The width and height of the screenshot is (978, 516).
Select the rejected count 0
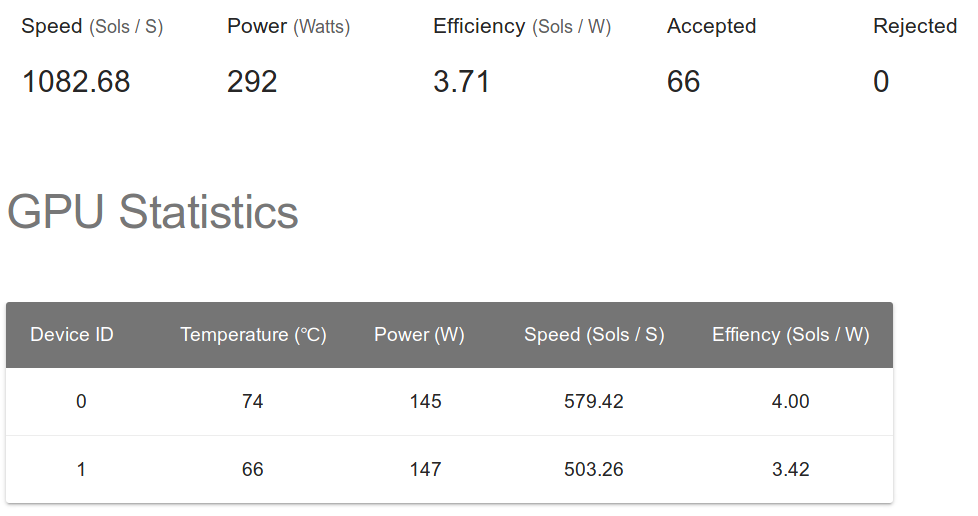[881, 82]
